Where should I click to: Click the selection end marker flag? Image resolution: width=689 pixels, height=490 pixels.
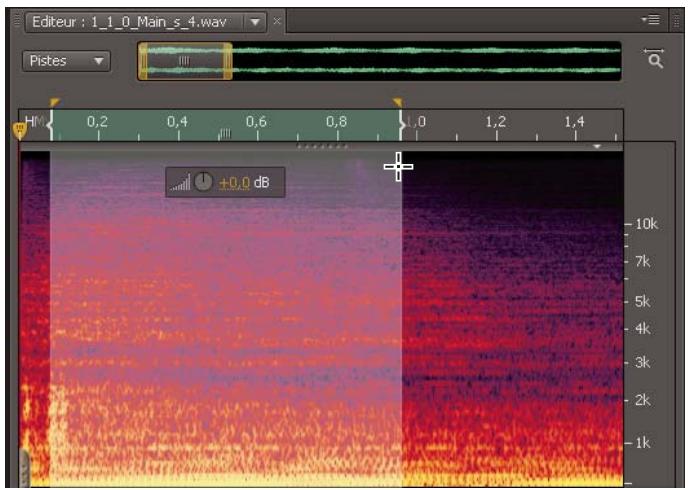tap(397, 102)
